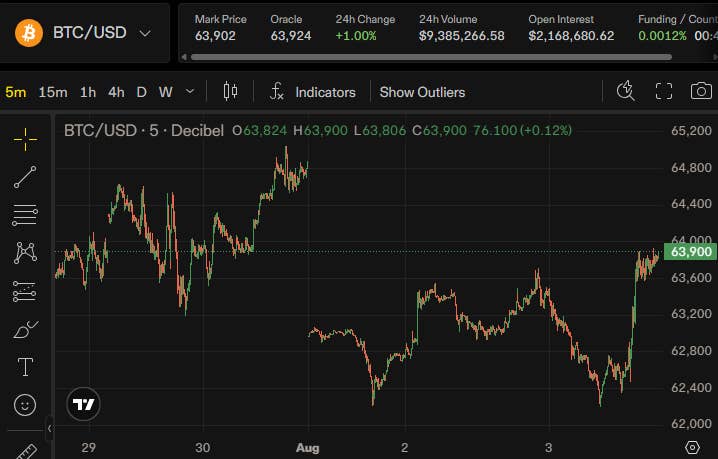Toggle Show Outliers on the chart
718x459 pixels.
[422, 92]
